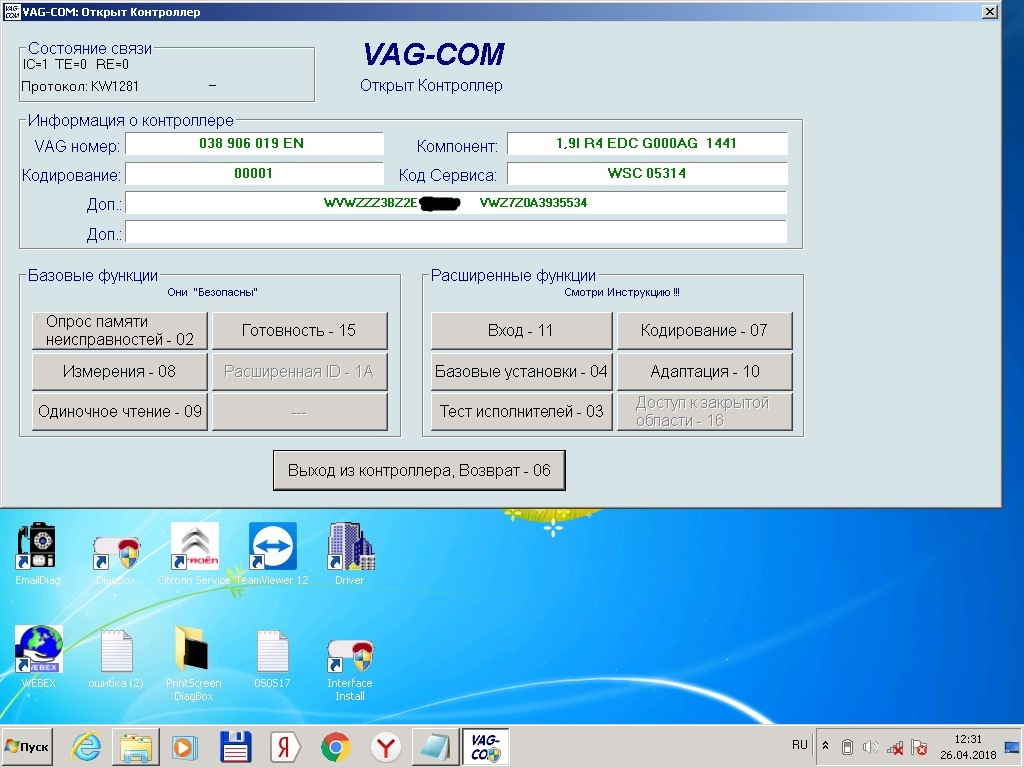The width and height of the screenshot is (1024, 768).
Task: Click the 'Открыт Контроллер' subtitle text
Action: tap(431, 86)
